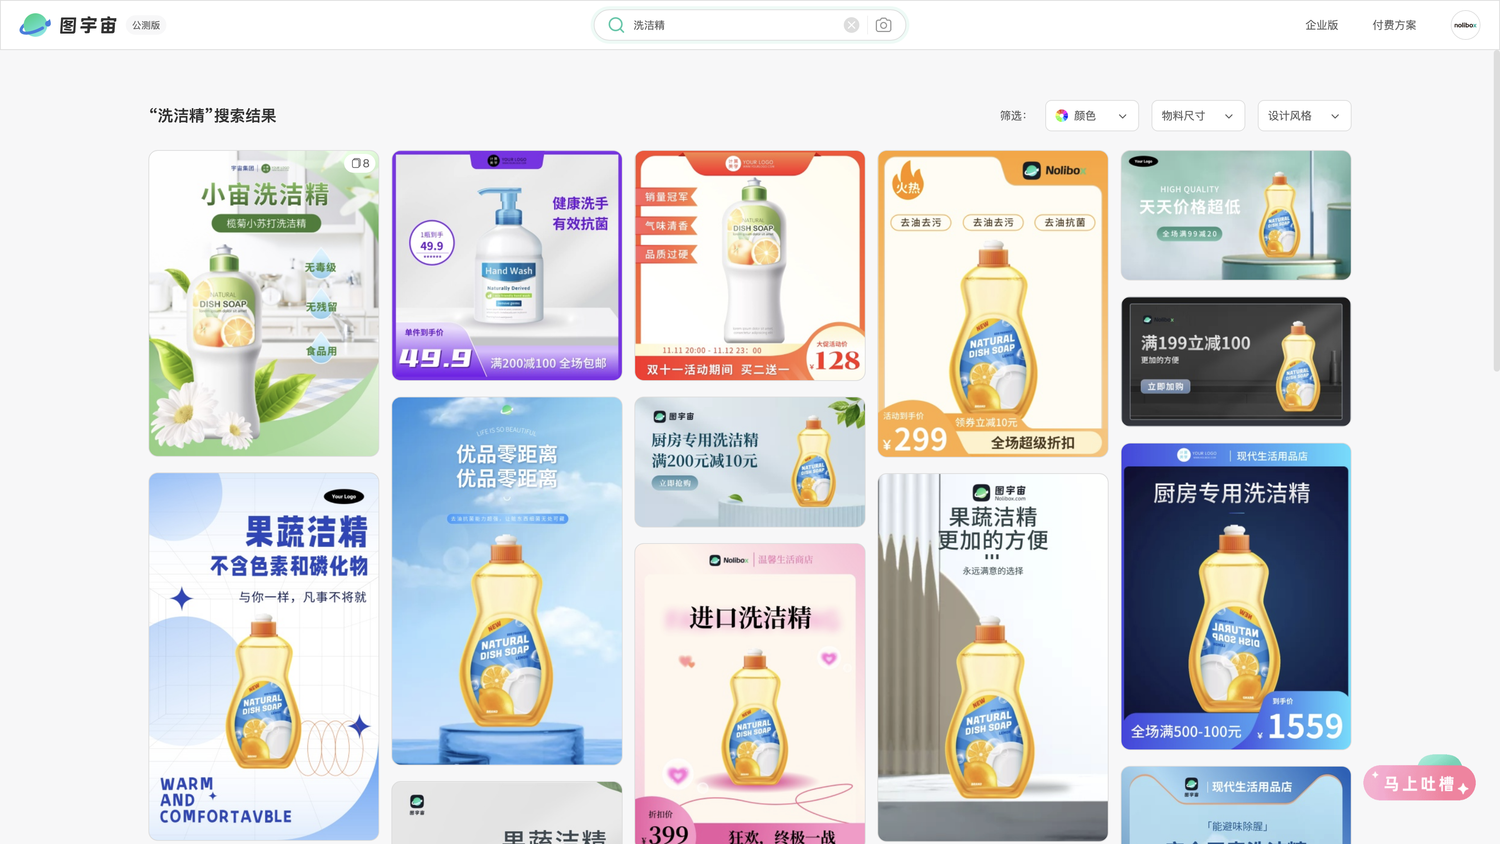
Task: Click the 公测版 beta badge
Action: pyautogui.click(x=146, y=25)
